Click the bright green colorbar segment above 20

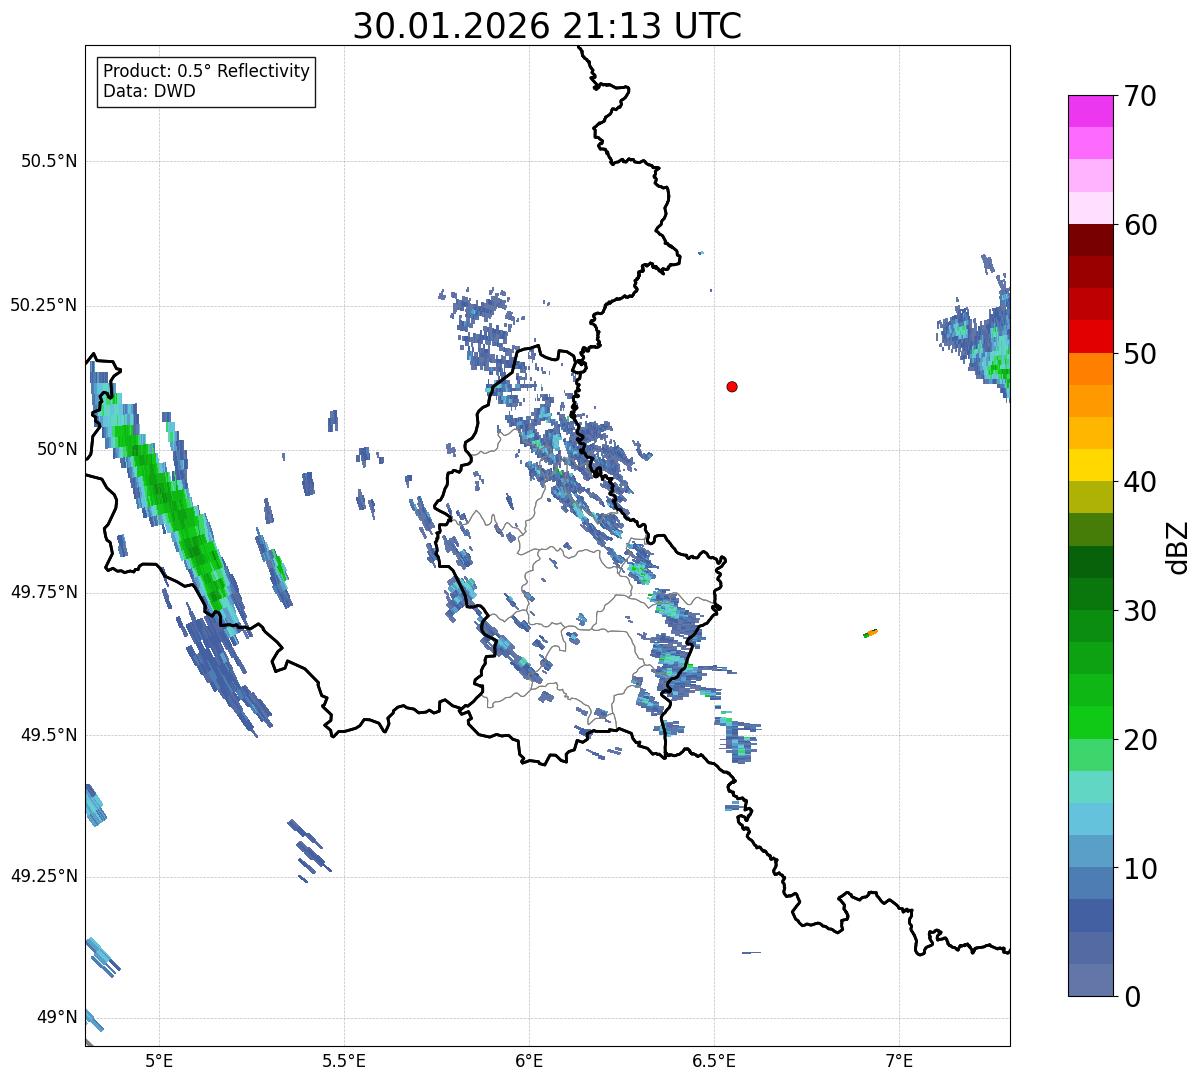pos(1090,722)
